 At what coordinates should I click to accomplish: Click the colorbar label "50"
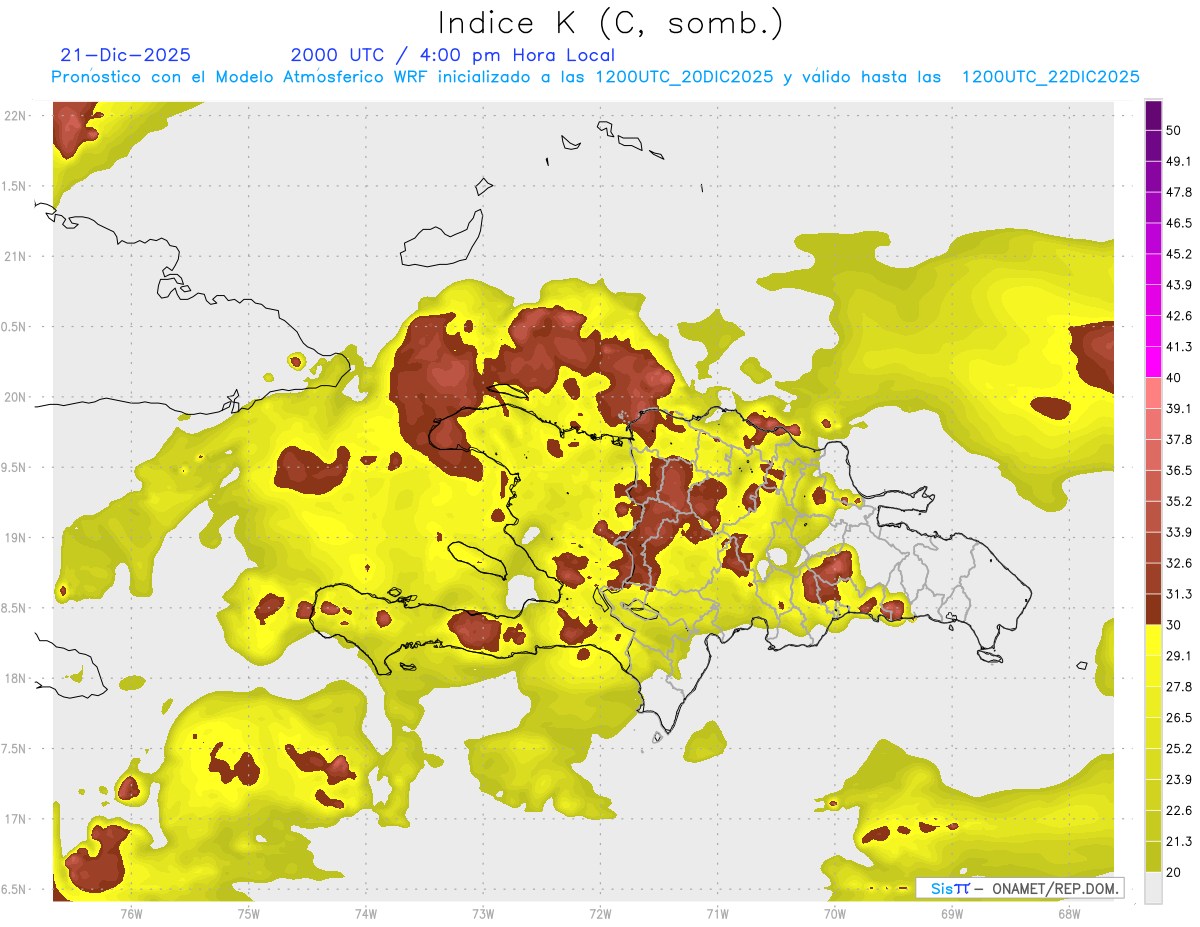click(1174, 131)
